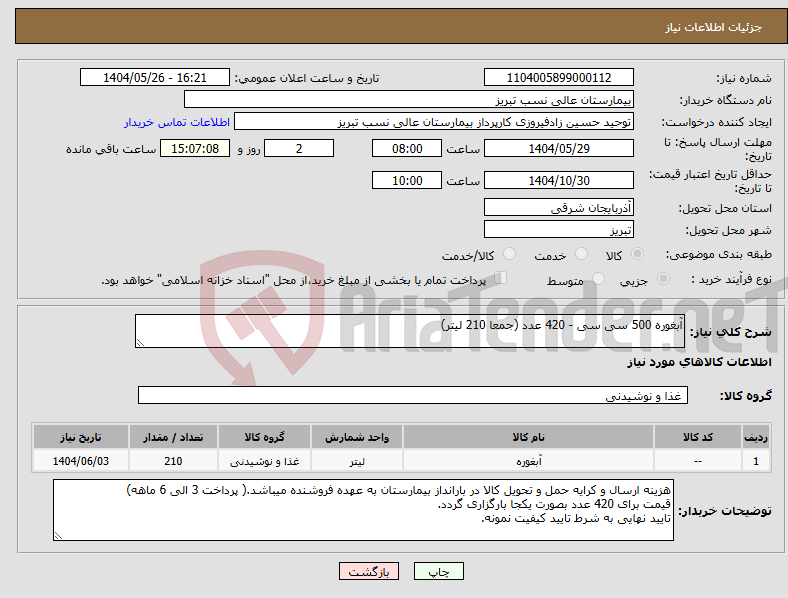This screenshot has height=598, width=788.
Task: Click the توضیحات خریدار notes textarea
Action: (x=363, y=510)
